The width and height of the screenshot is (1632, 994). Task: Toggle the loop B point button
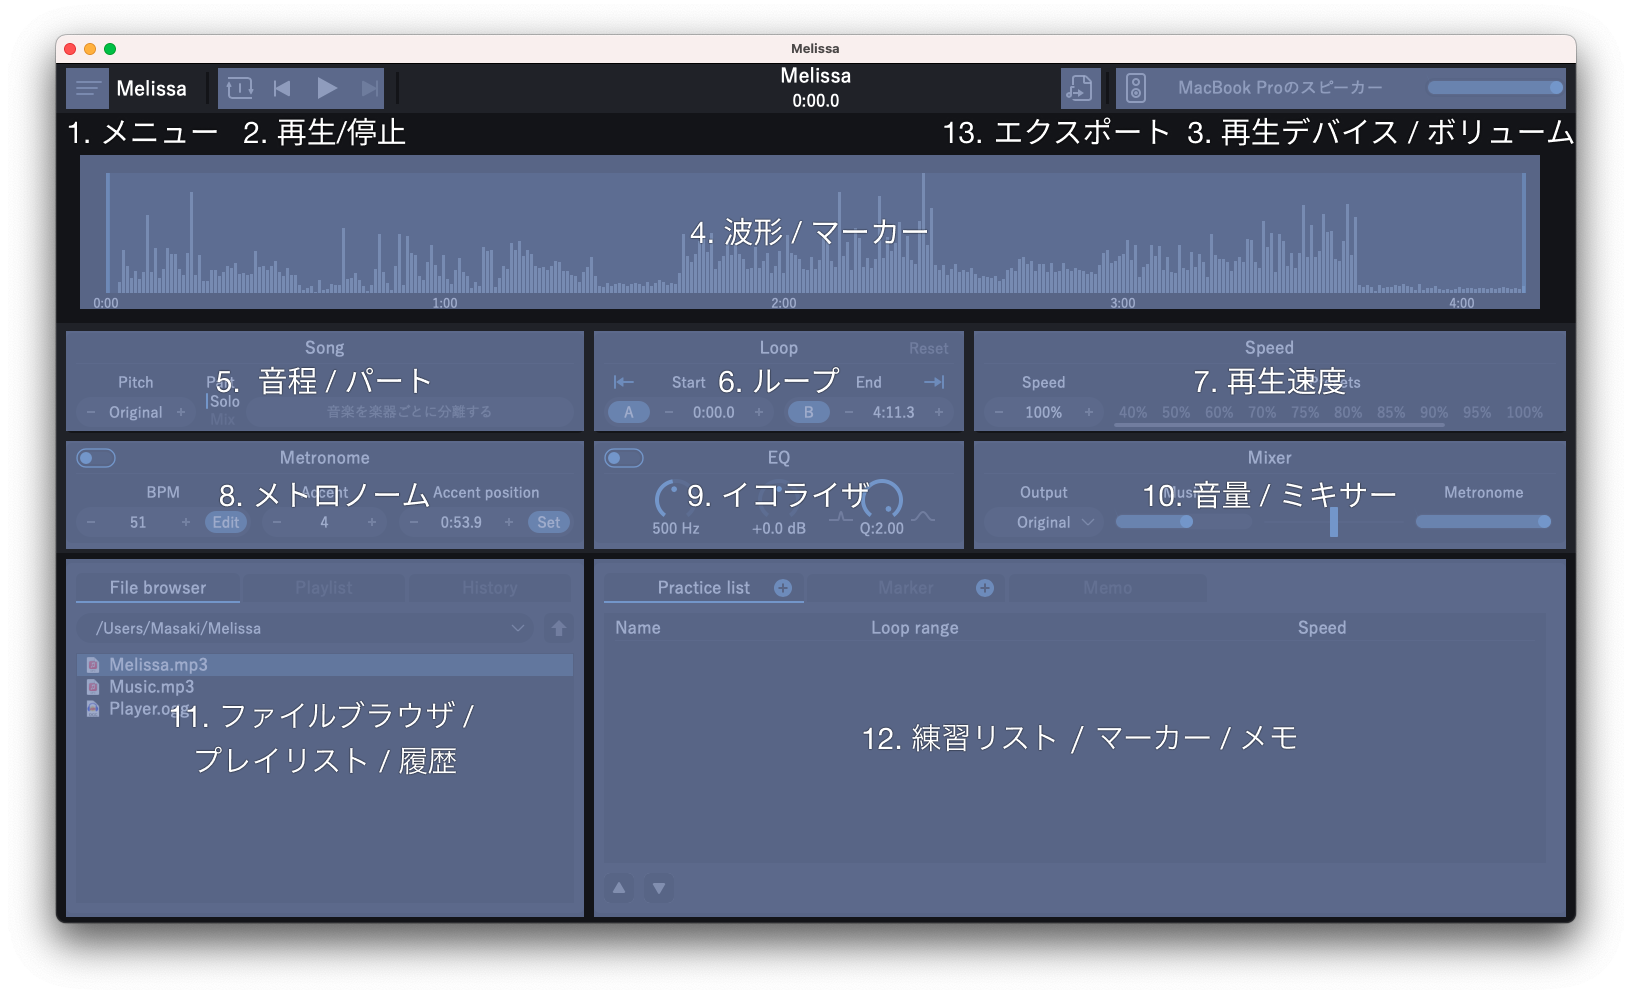point(809,412)
